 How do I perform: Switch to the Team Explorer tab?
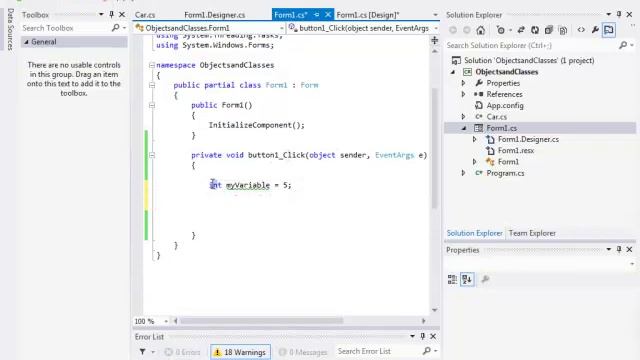pos(532,233)
